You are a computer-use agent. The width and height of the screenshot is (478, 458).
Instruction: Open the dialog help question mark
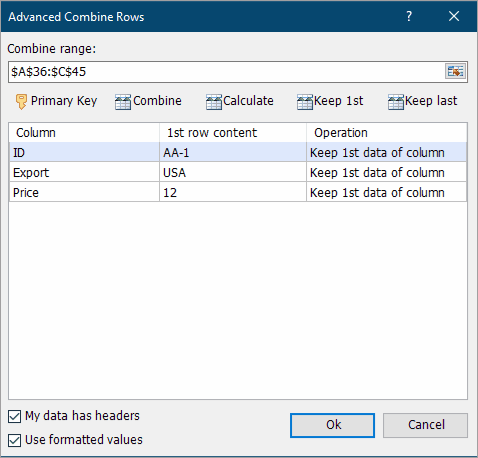(x=409, y=16)
